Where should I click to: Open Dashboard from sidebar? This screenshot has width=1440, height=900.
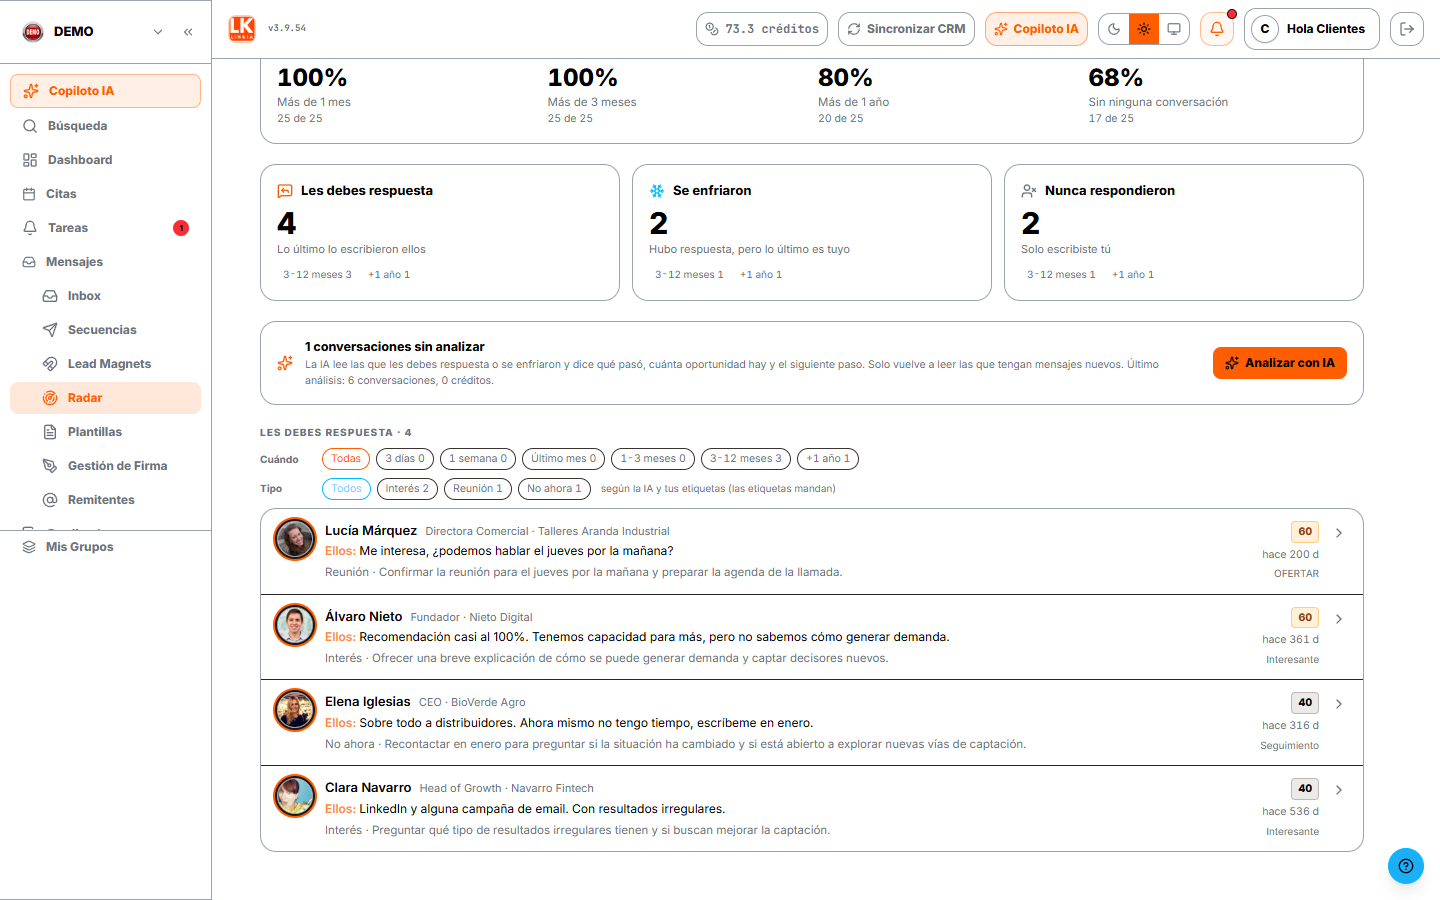point(105,160)
